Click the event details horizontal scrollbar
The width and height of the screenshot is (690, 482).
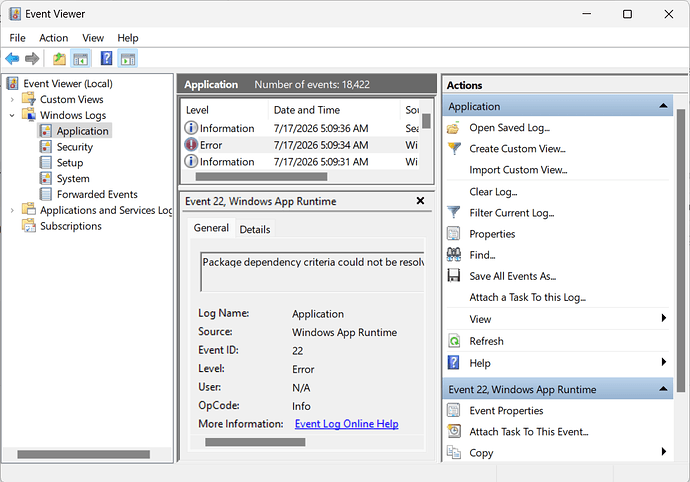pos(255,442)
